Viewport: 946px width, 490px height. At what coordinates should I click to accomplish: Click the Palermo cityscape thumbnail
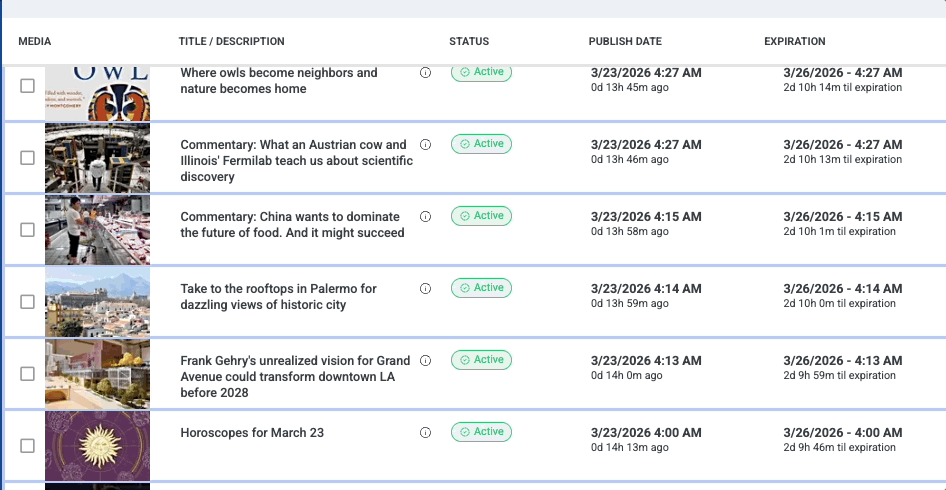pos(97,302)
